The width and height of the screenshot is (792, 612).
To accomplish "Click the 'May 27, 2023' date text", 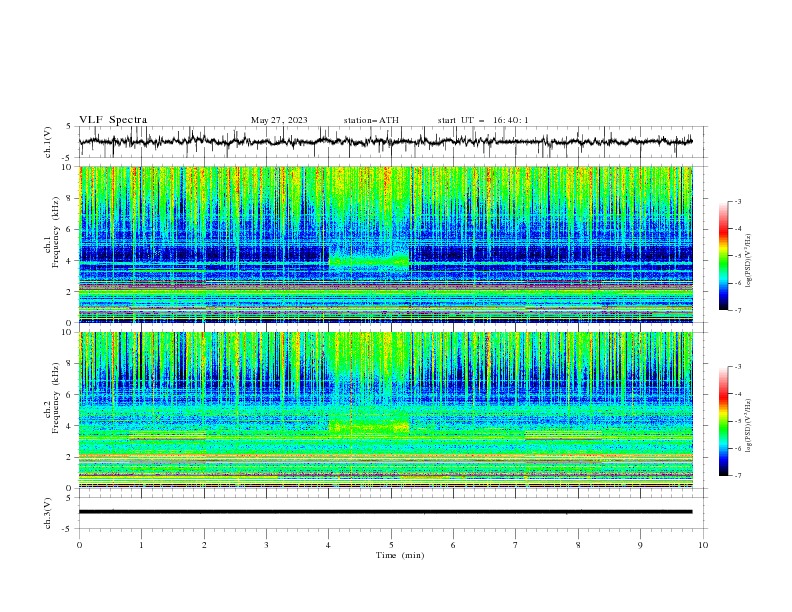I will [279, 120].
